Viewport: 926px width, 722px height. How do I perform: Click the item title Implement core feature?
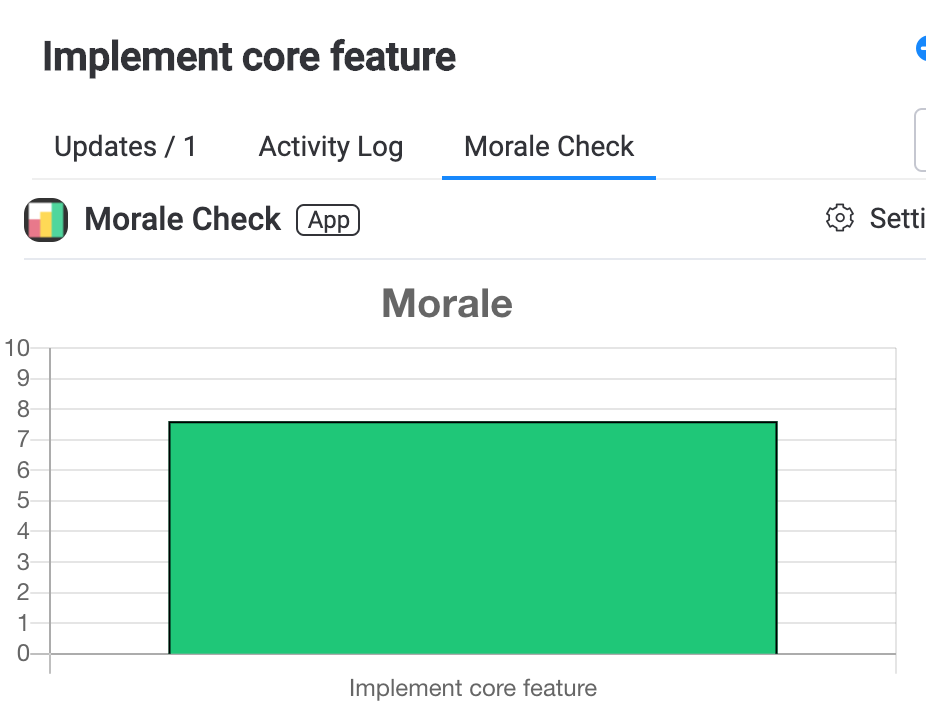pos(249,57)
